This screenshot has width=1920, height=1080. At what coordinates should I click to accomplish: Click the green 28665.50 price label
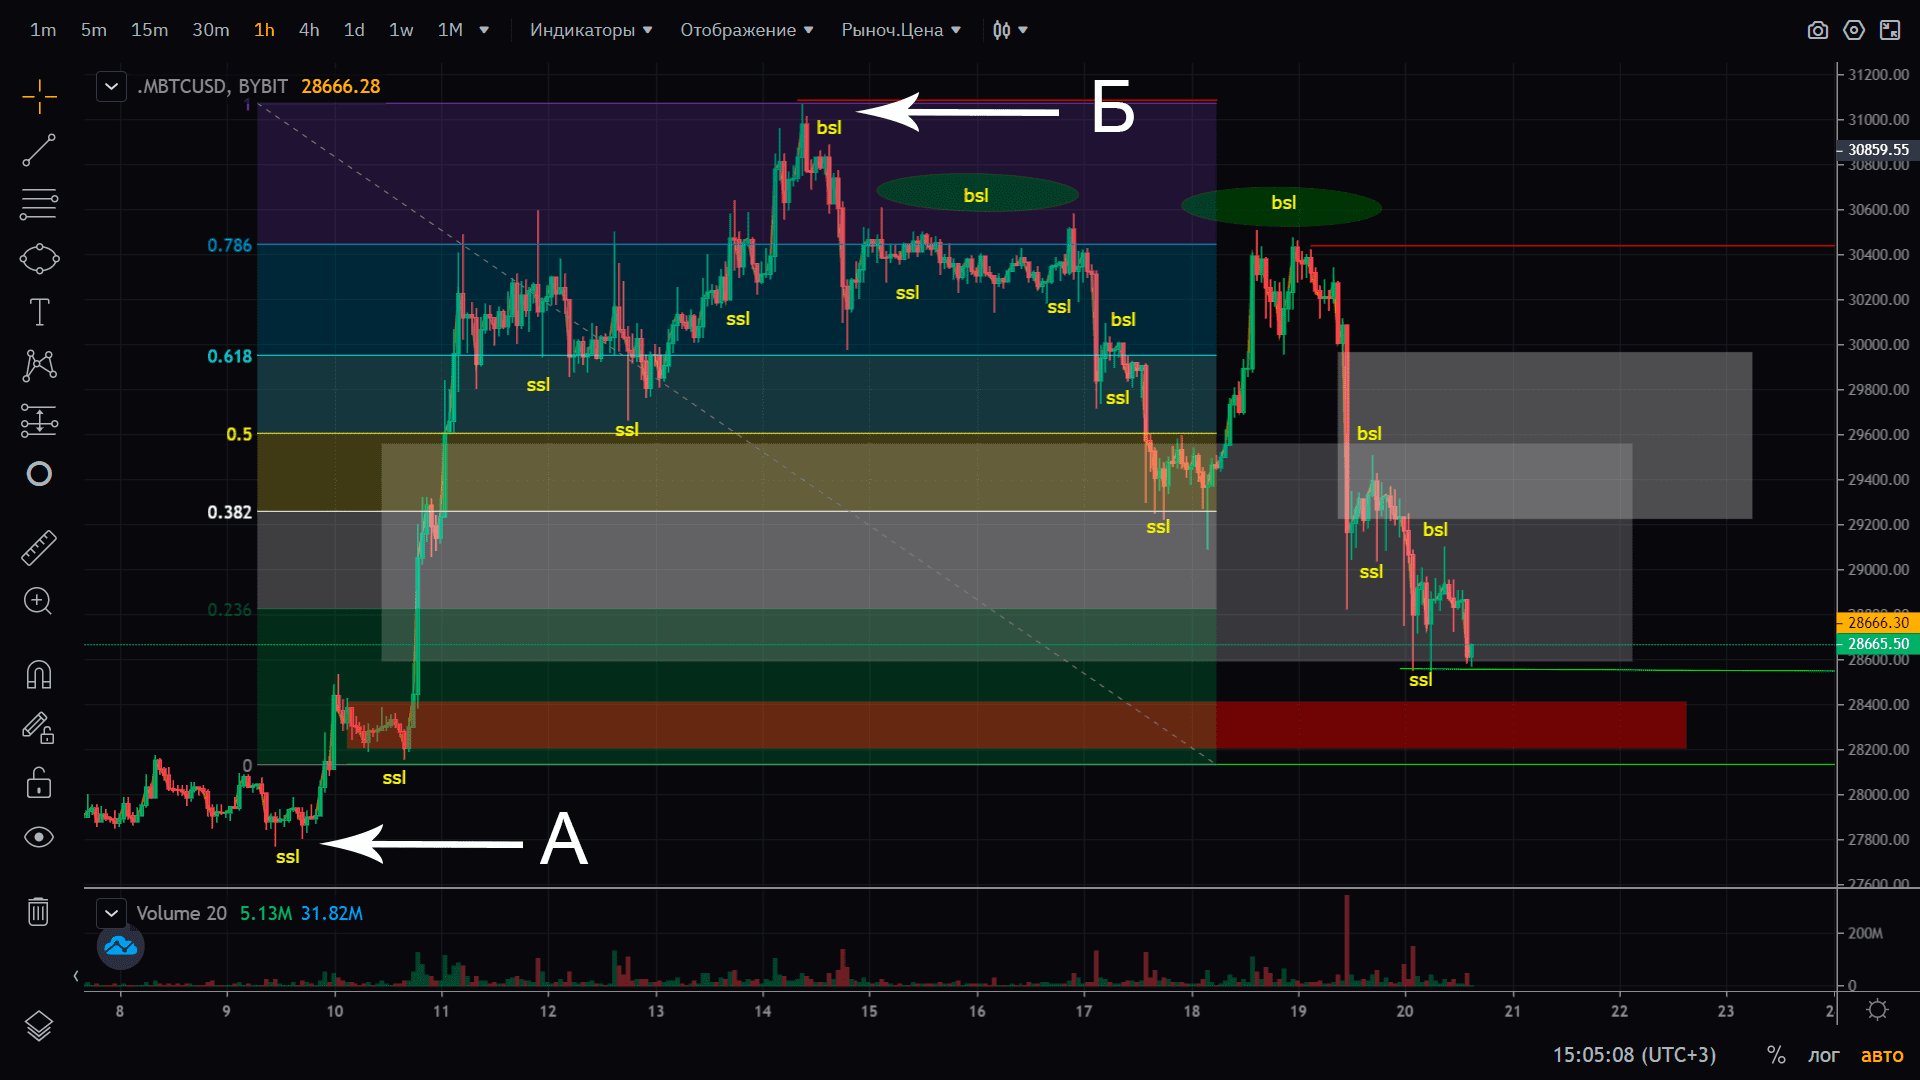1877,644
